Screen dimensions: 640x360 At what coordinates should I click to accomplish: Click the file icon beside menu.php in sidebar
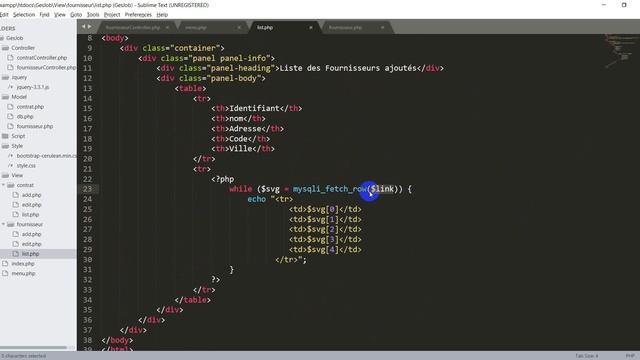coord(5,273)
